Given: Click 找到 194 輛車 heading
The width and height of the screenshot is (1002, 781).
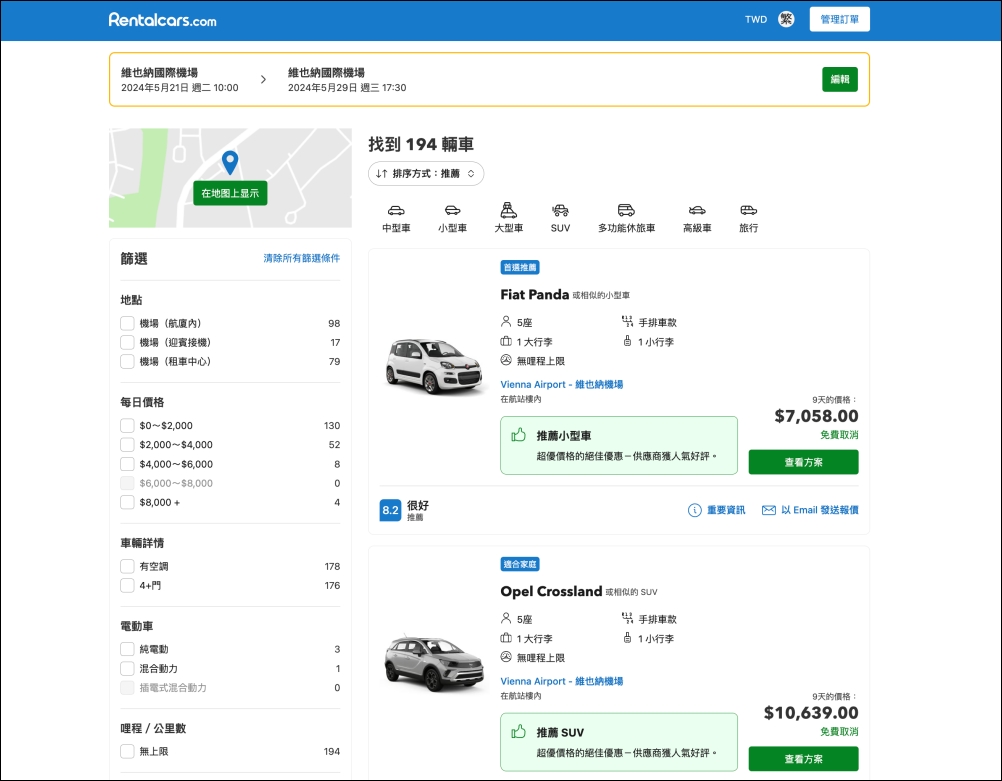Looking at the screenshot, I should (421, 144).
